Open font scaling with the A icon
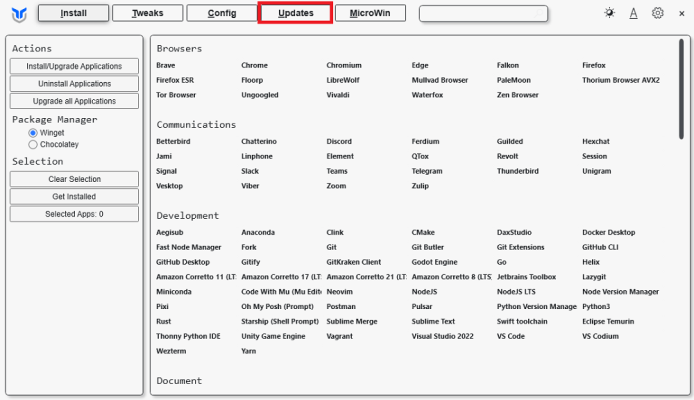This screenshot has height=400, width=694. point(634,13)
